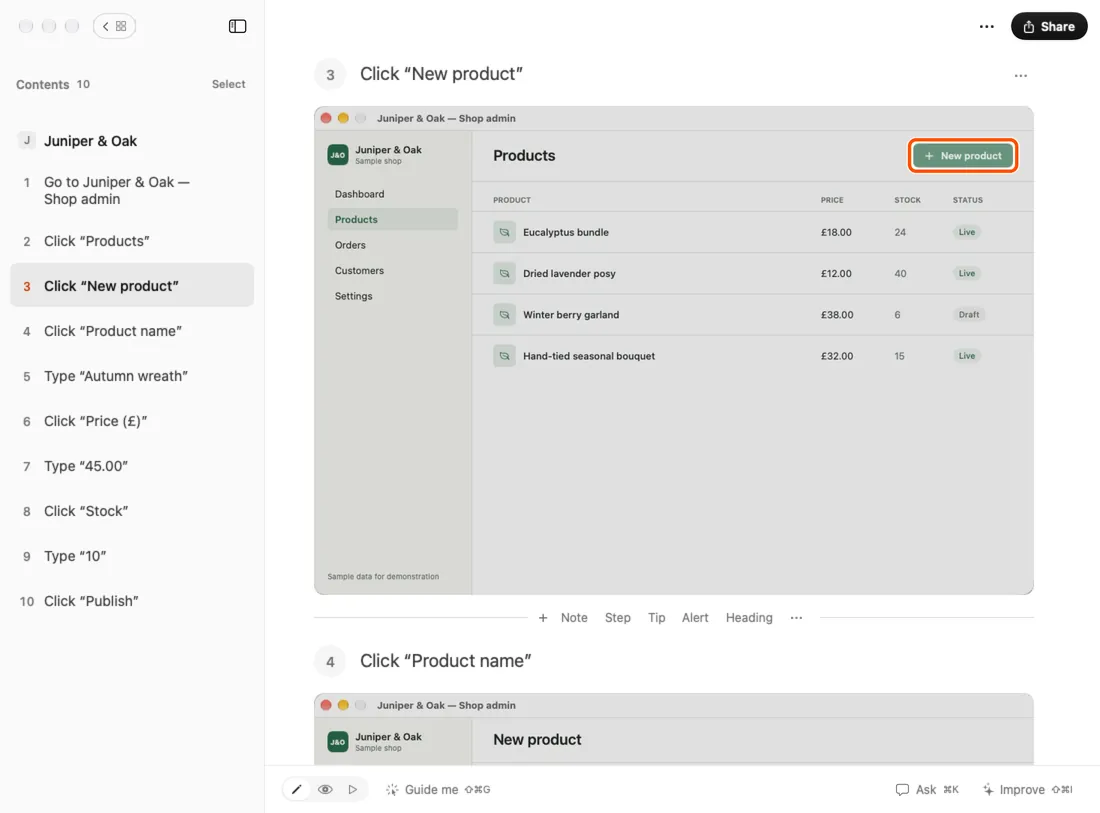Open more insert options ellipsis
Image resolution: width=1100 pixels, height=813 pixels.
[796, 617]
